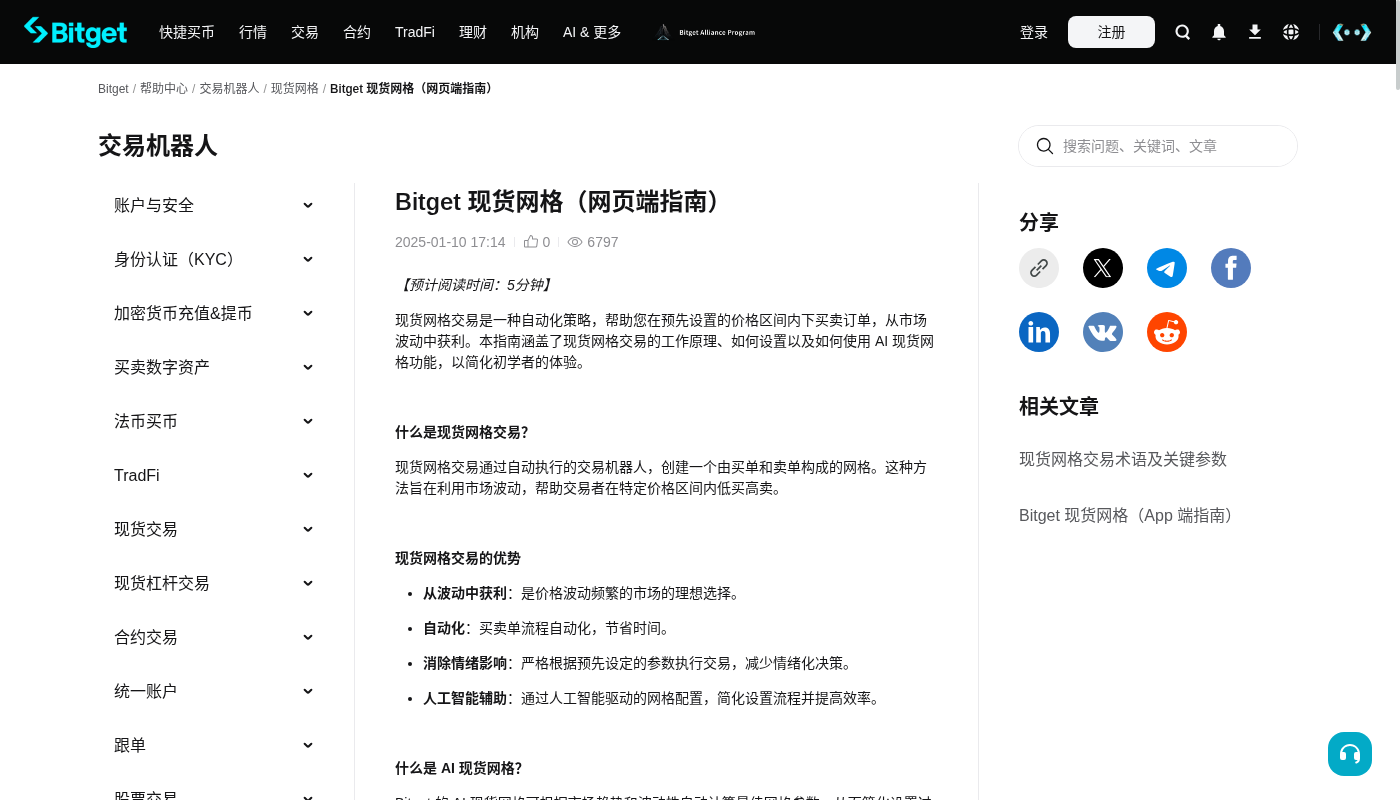The image size is (1400, 800).
Task: Expand 法币买币 sidebar section
Action: click(x=214, y=421)
